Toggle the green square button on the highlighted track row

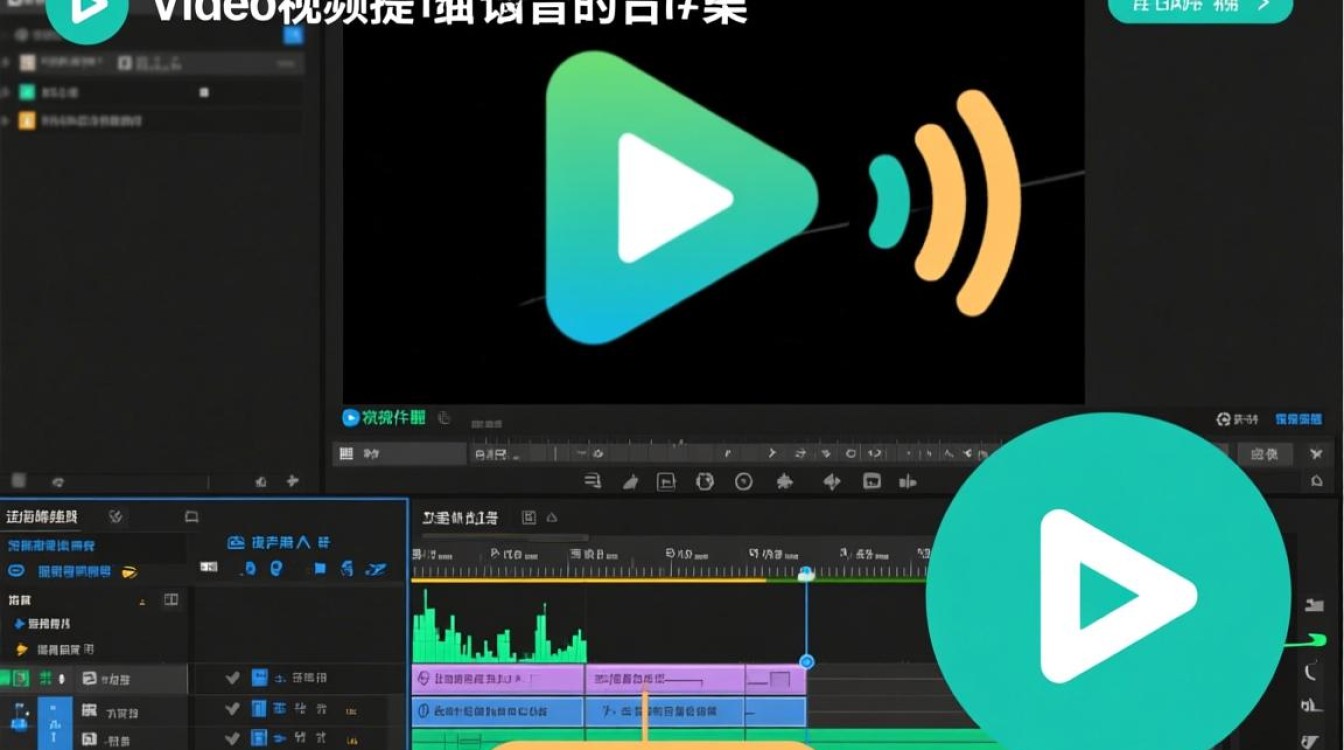pyautogui.click(x=20, y=678)
